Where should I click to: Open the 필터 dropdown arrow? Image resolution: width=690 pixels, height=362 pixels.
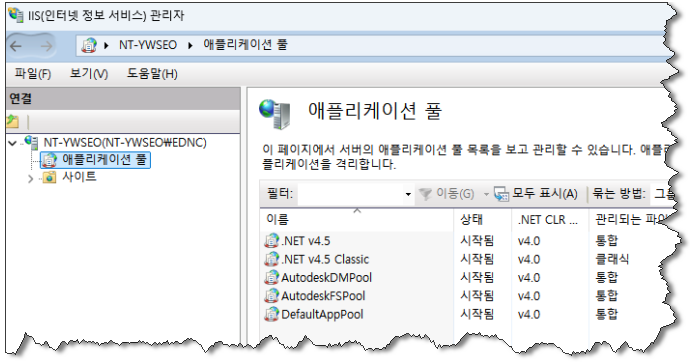point(408,194)
